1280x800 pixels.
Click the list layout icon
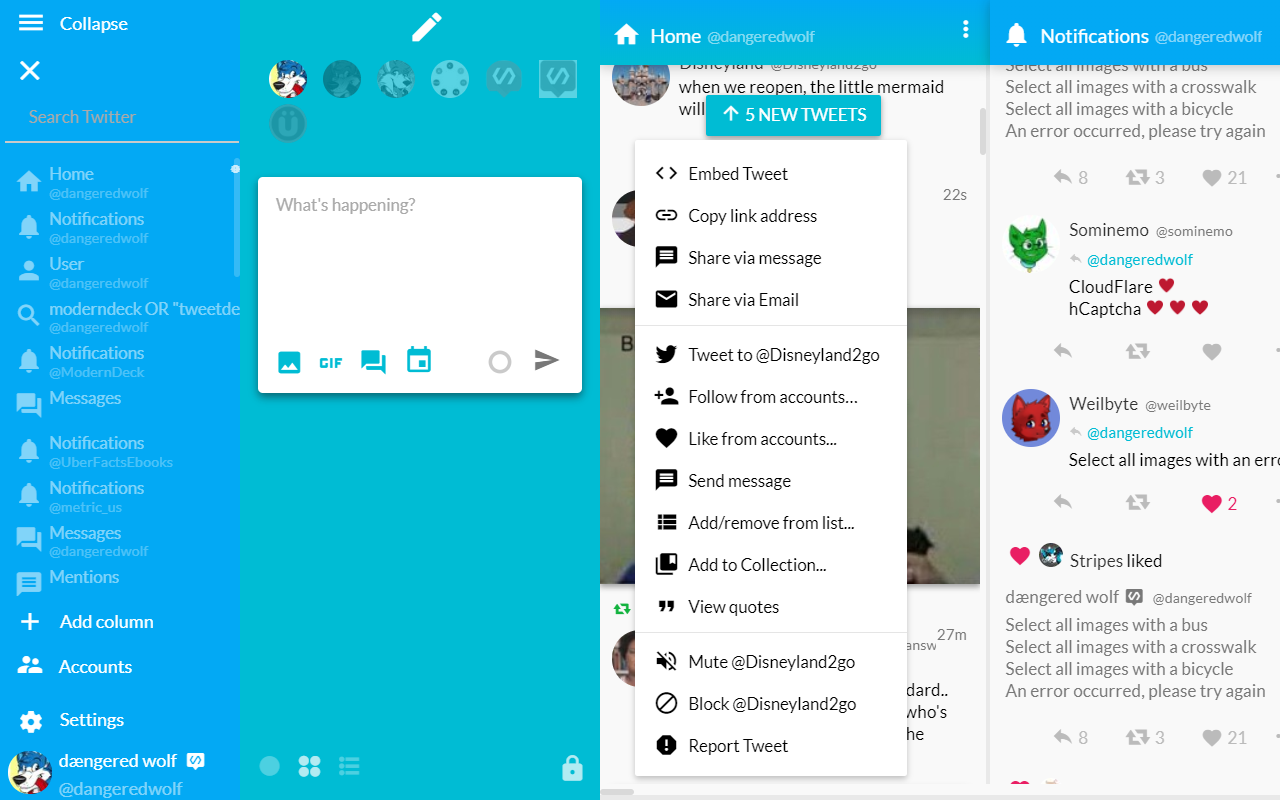[x=349, y=766]
